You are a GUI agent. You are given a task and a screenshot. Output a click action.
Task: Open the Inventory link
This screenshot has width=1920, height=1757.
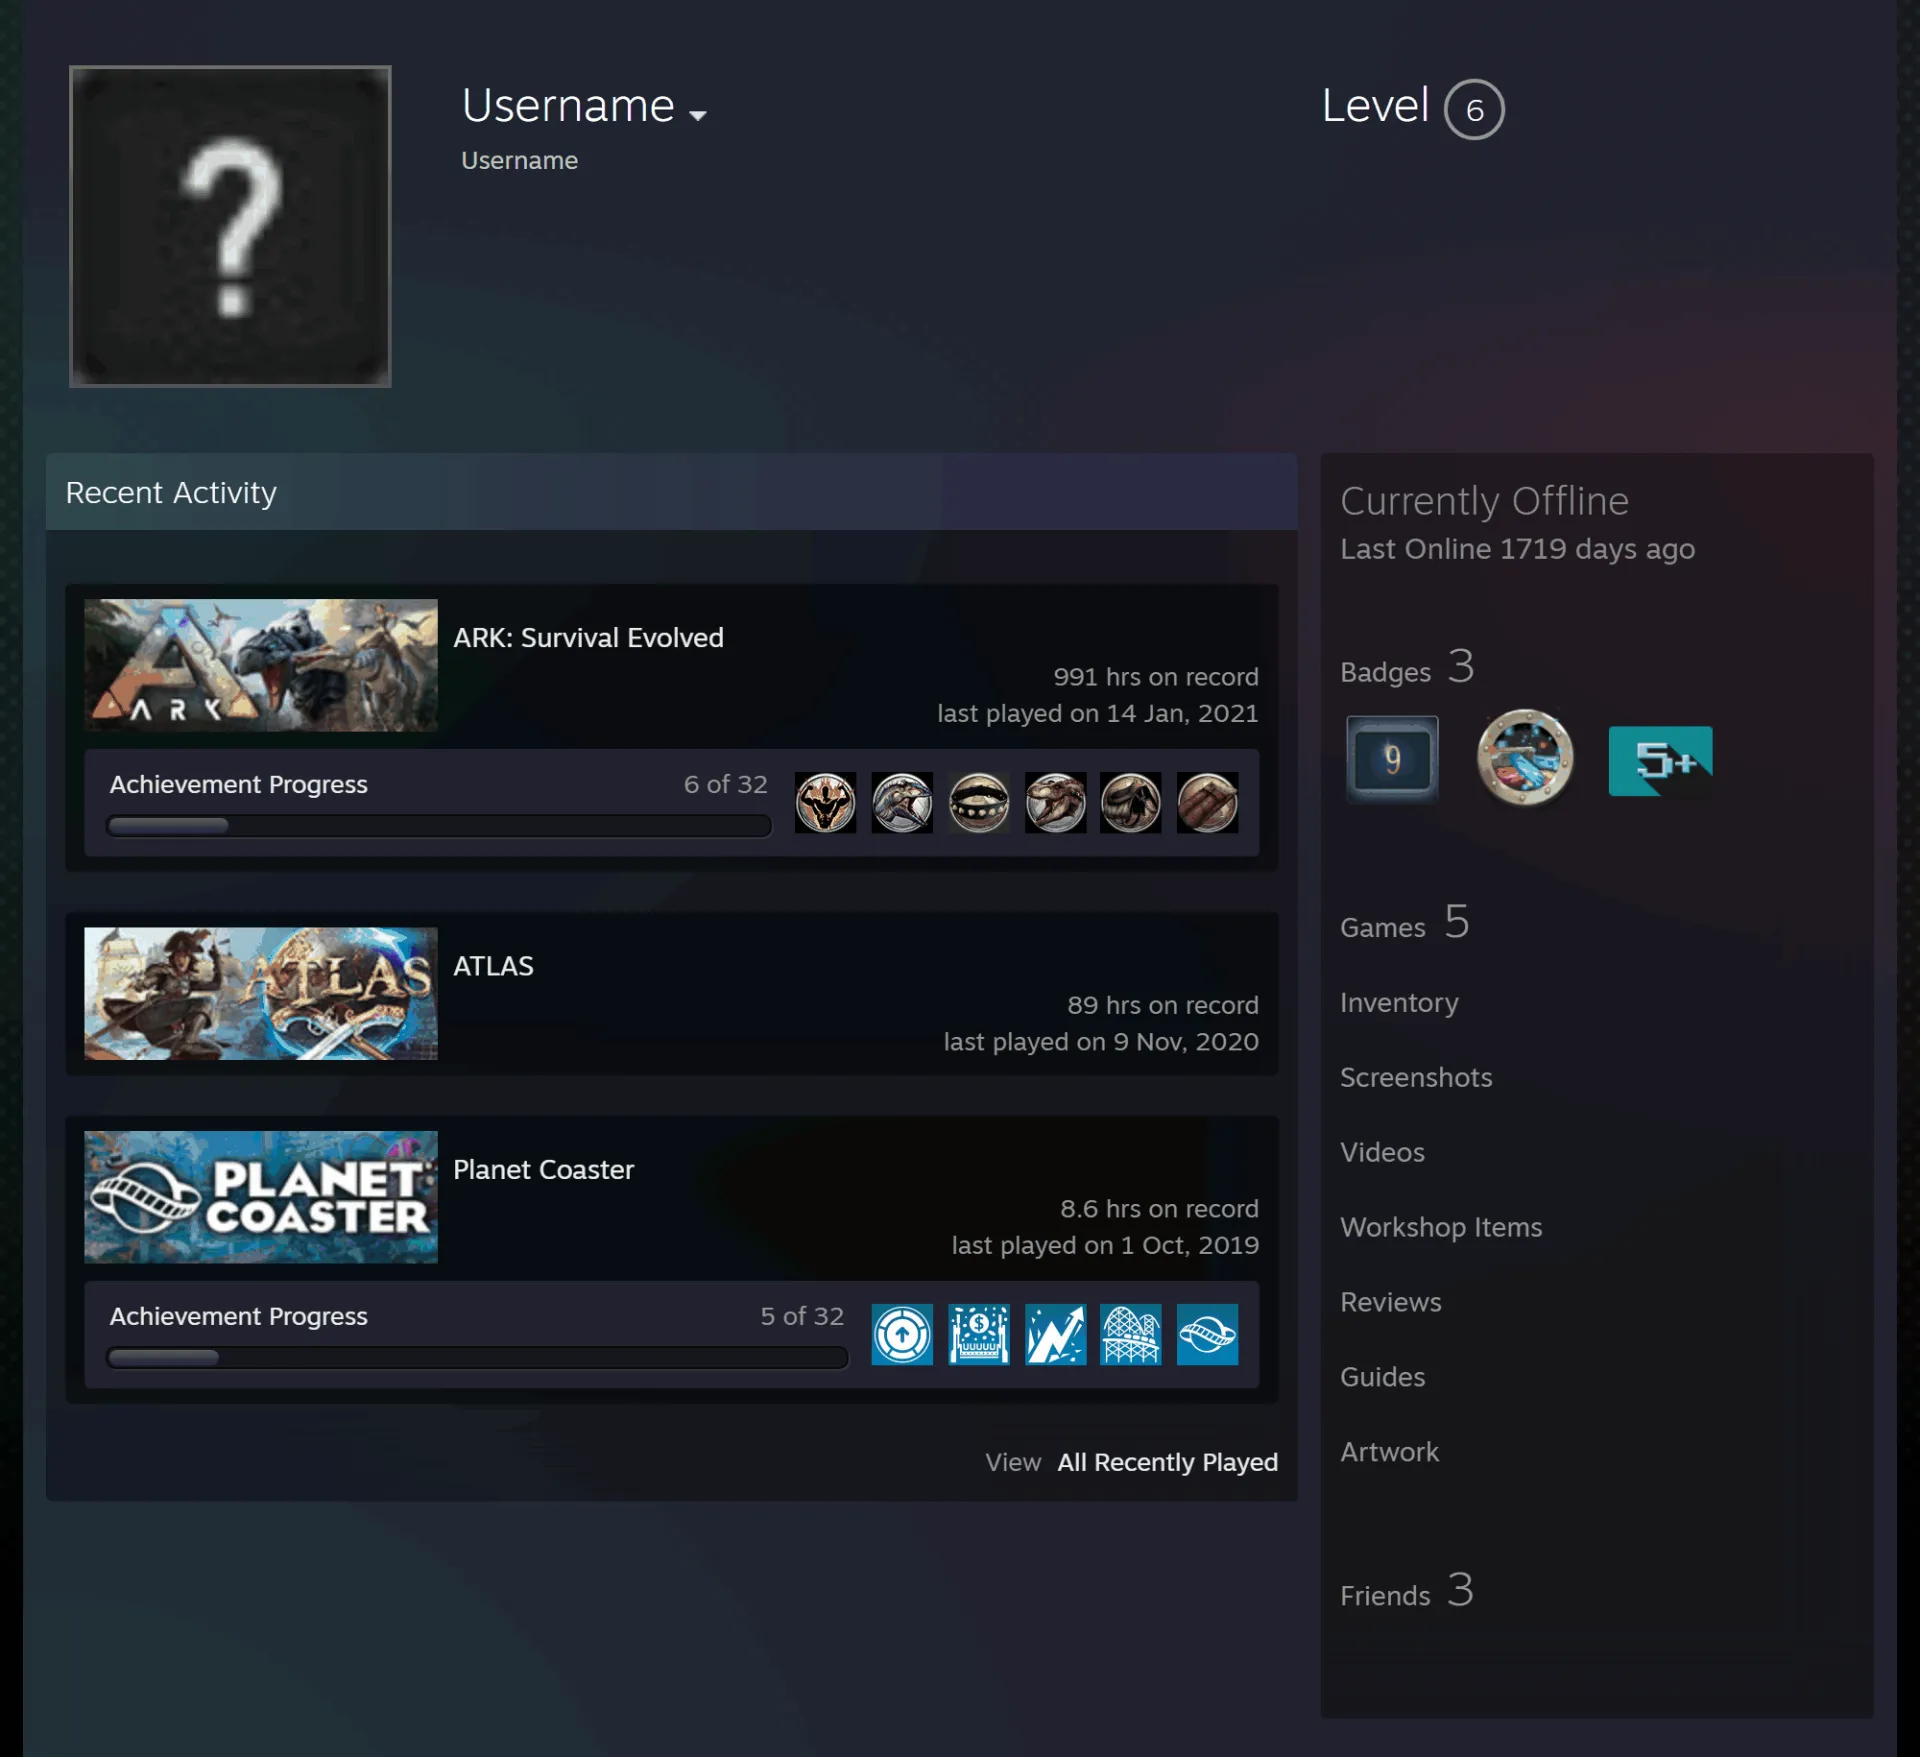pyautogui.click(x=1399, y=1002)
